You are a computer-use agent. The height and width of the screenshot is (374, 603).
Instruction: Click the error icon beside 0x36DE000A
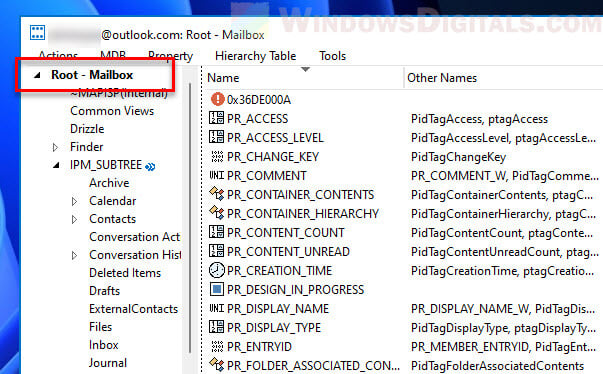click(217, 99)
